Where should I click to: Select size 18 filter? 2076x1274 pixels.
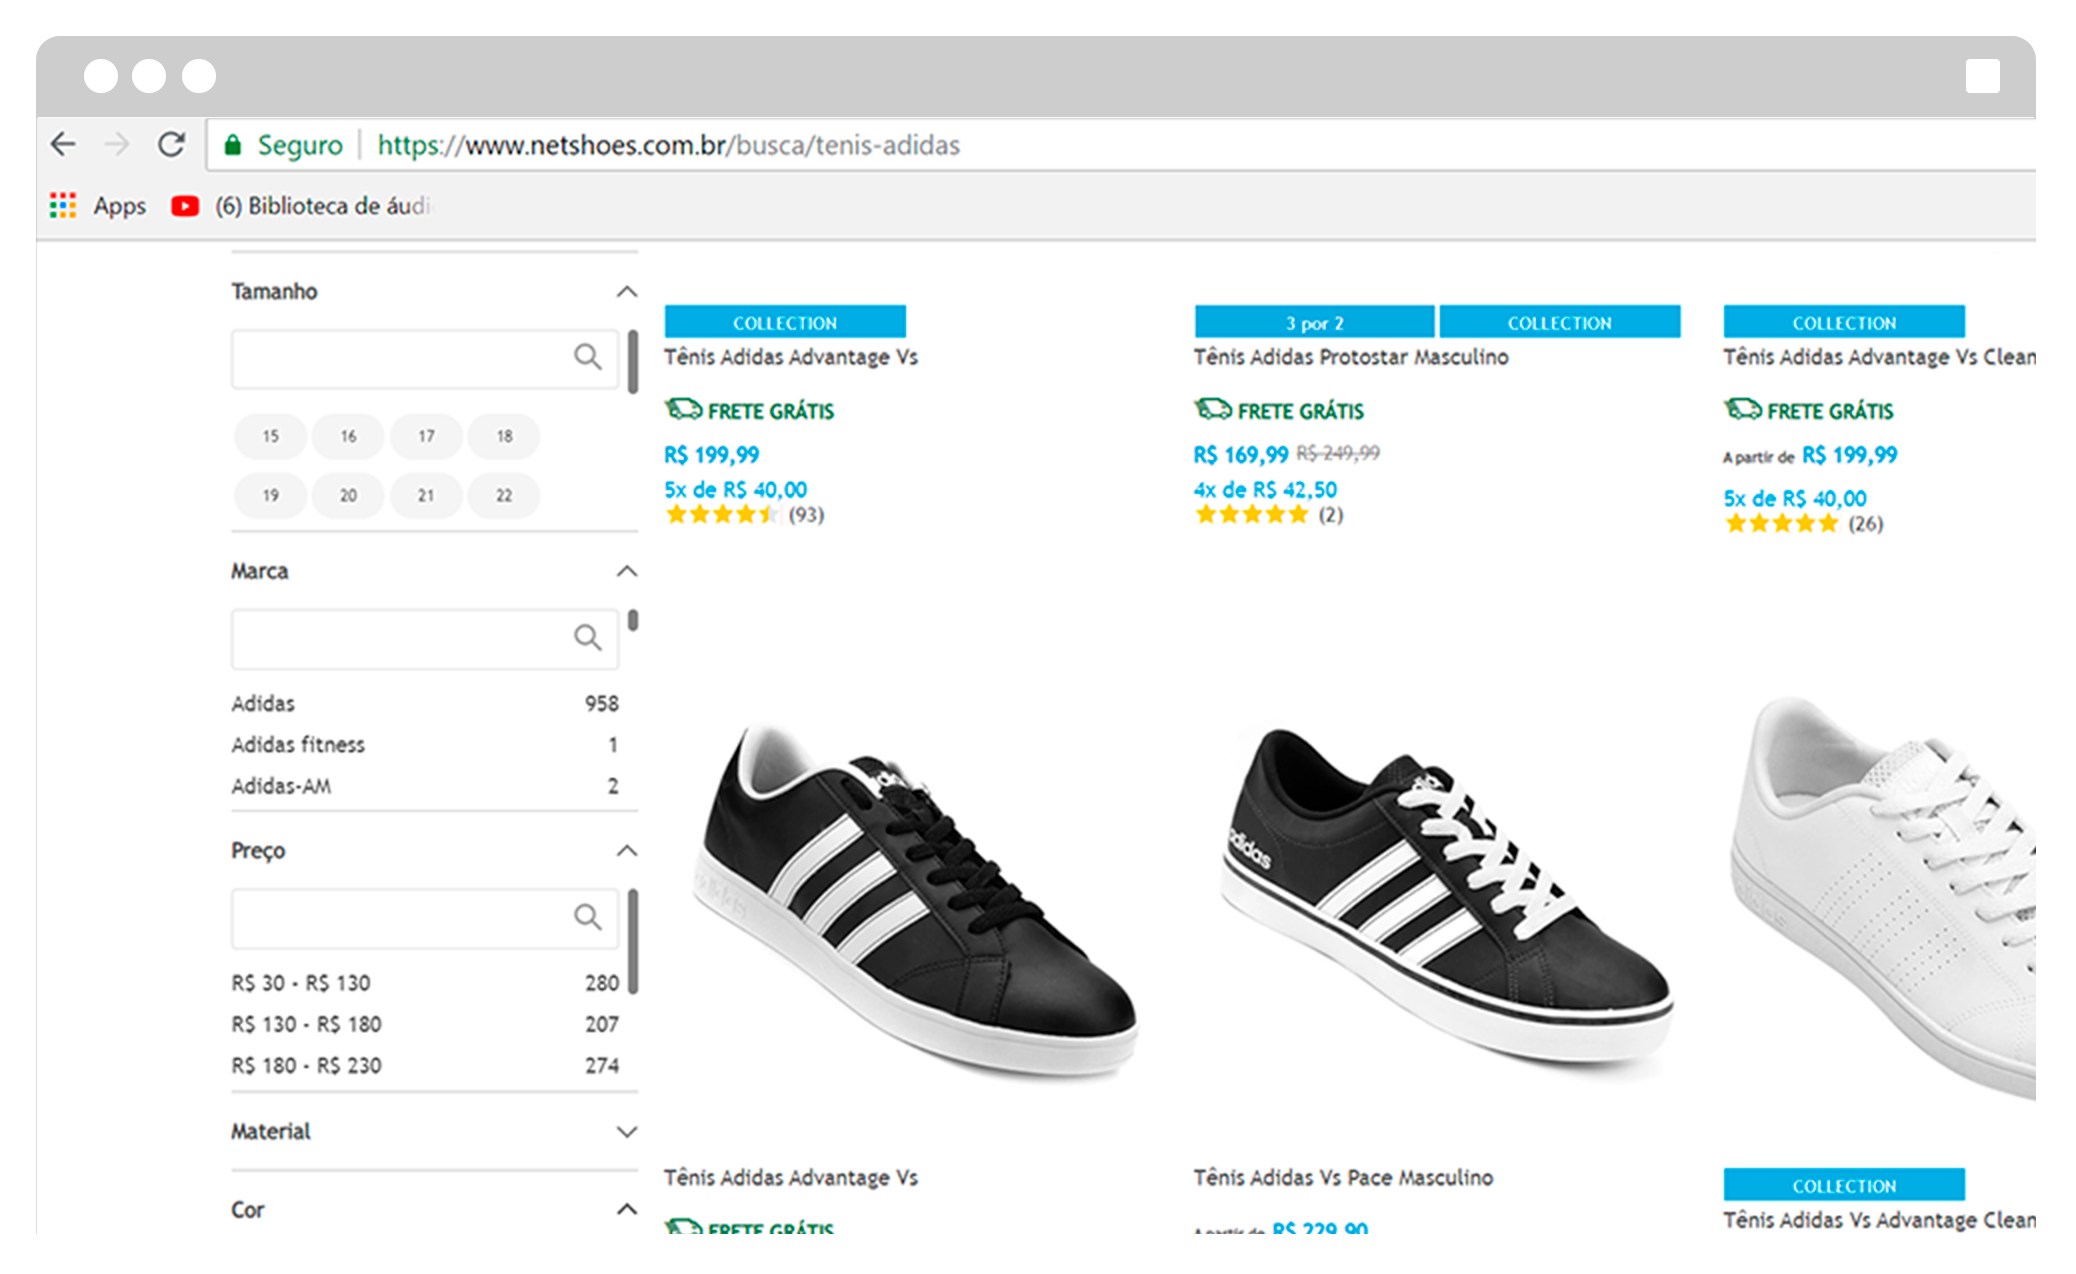[504, 437]
